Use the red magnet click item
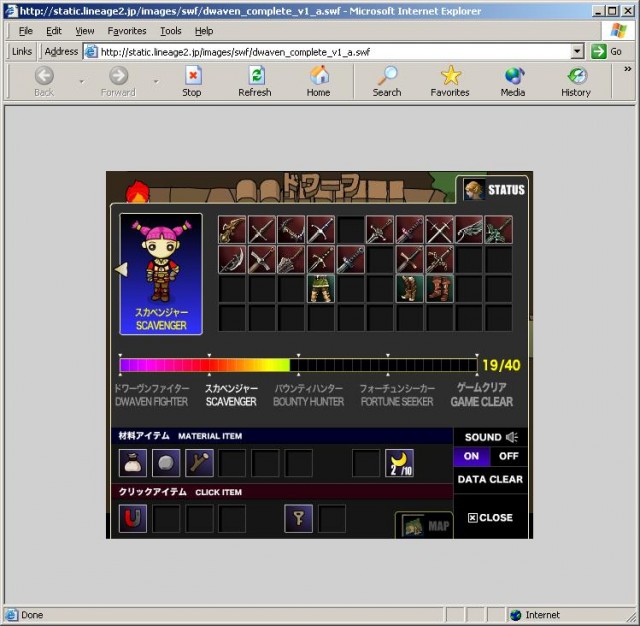 pyautogui.click(x=133, y=518)
